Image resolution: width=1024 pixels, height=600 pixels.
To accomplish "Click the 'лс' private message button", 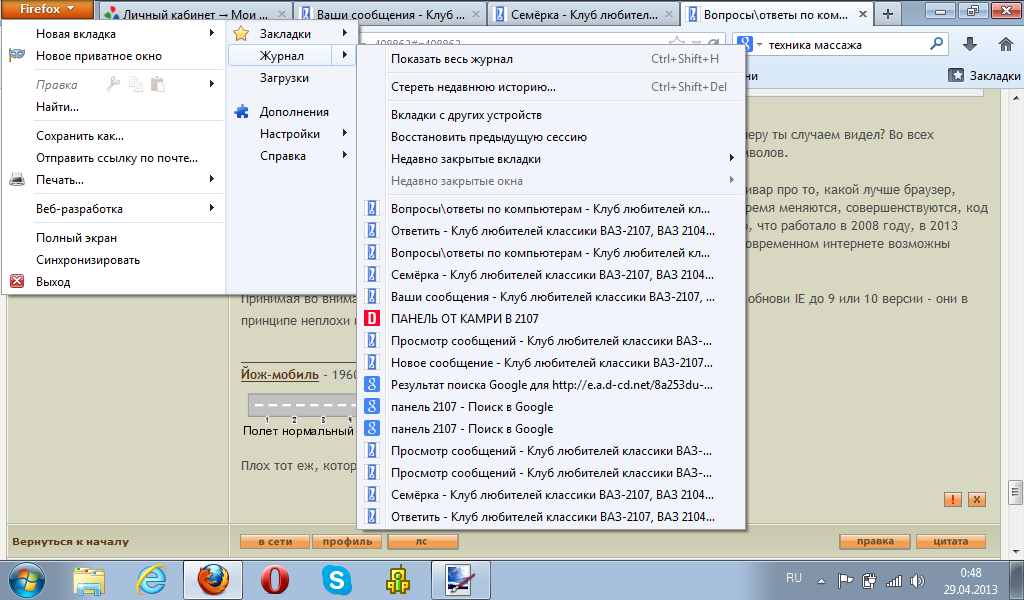I will click(x=423, y=541).
